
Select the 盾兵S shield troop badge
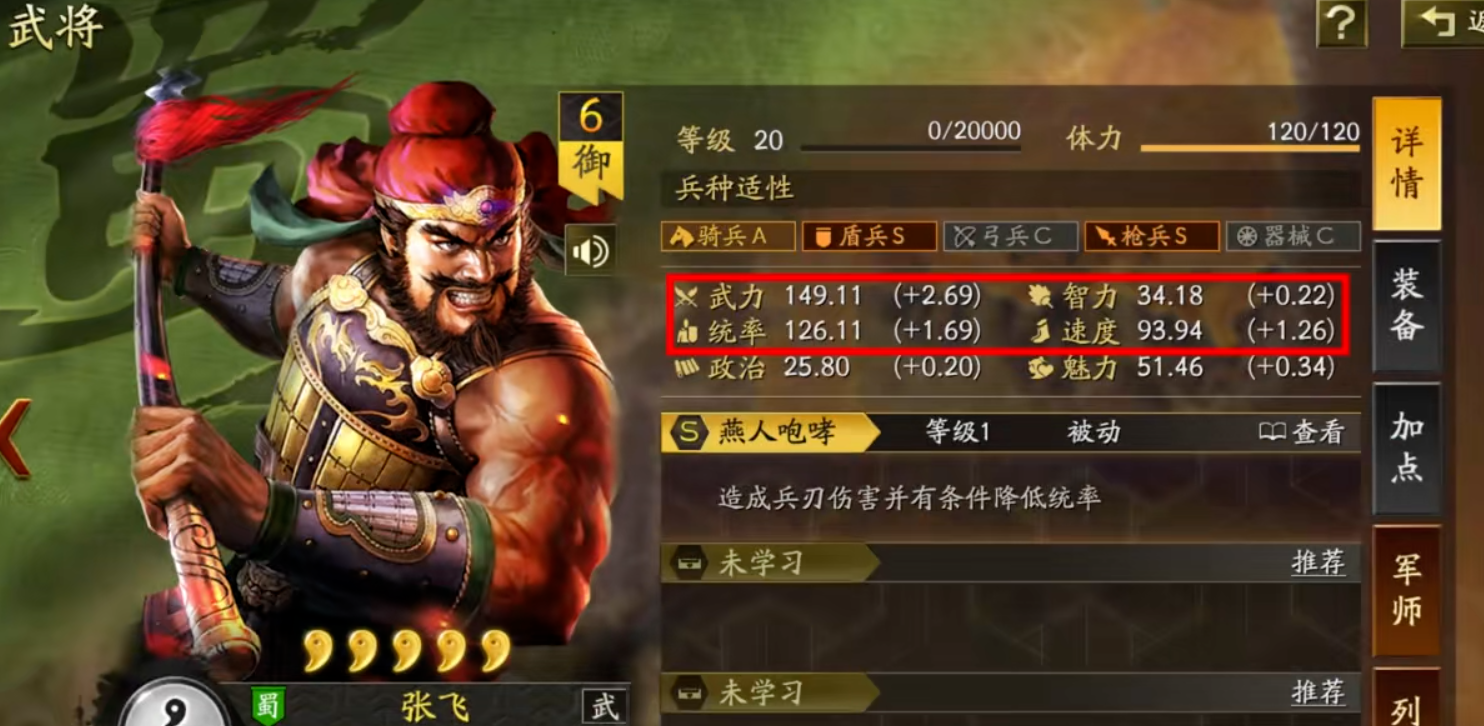(x=870, y=236)
